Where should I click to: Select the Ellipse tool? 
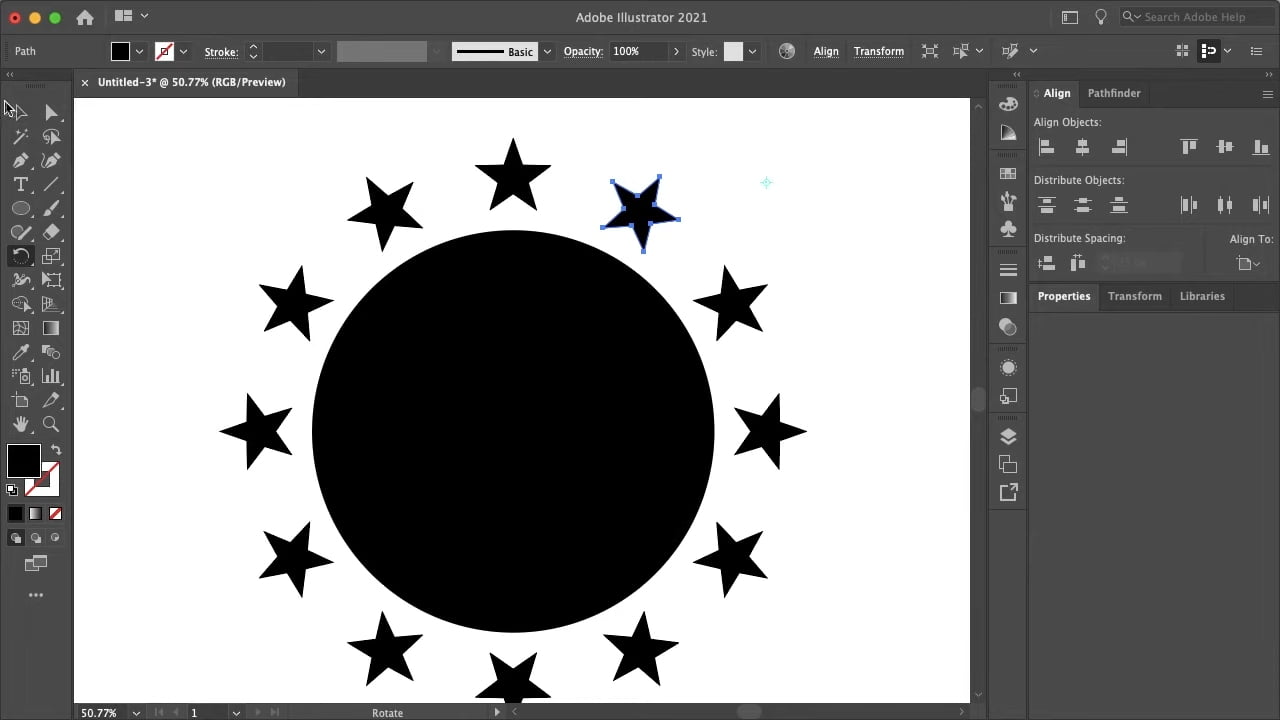(x=21, y=208)
